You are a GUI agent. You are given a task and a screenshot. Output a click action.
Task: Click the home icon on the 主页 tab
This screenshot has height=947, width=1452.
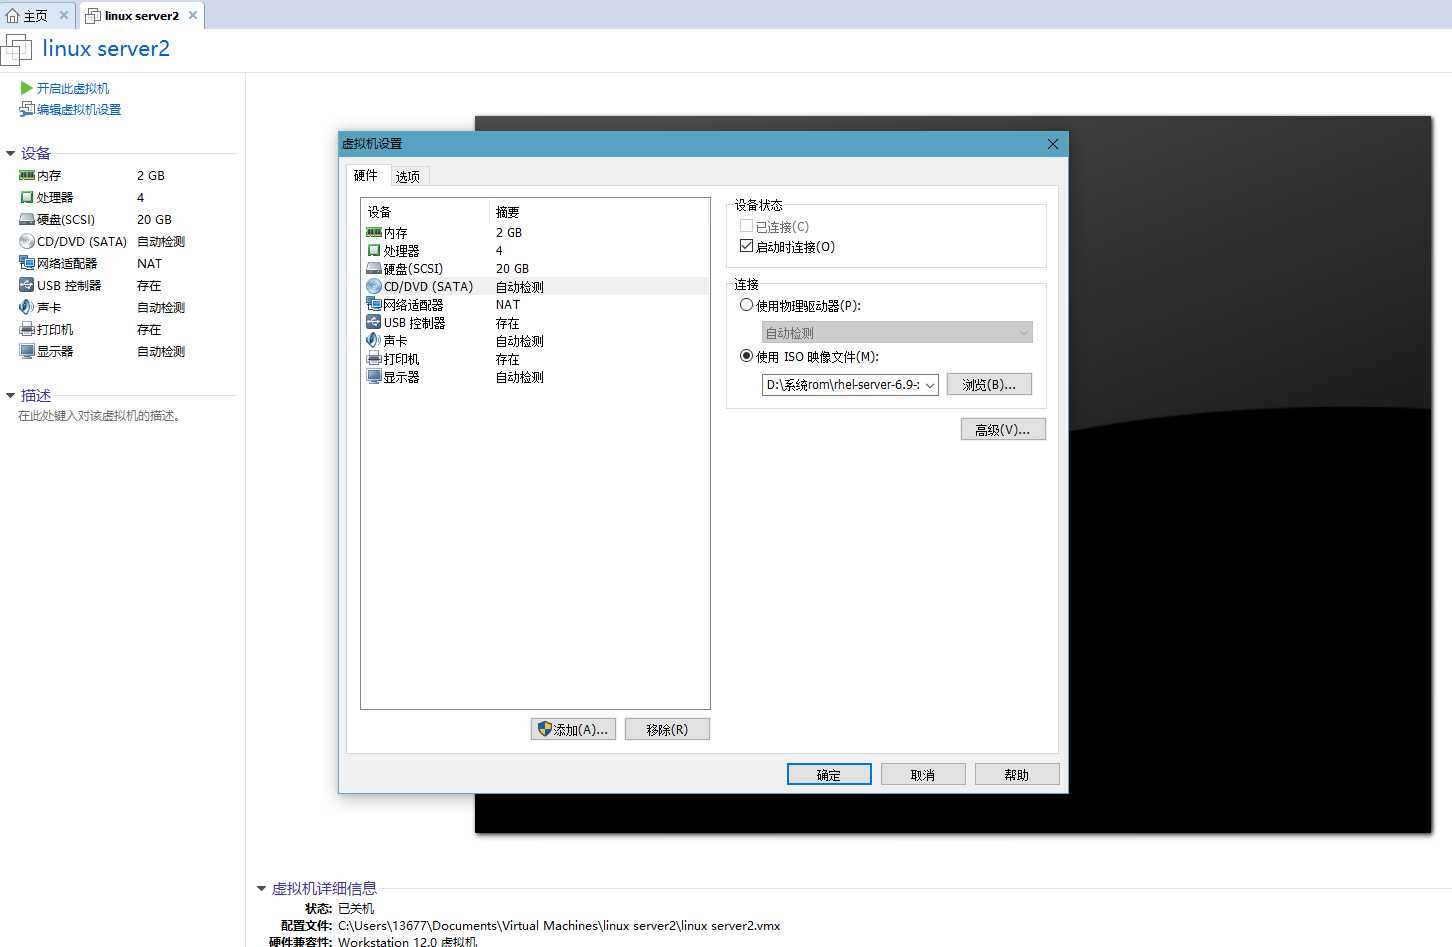point(13,15)
